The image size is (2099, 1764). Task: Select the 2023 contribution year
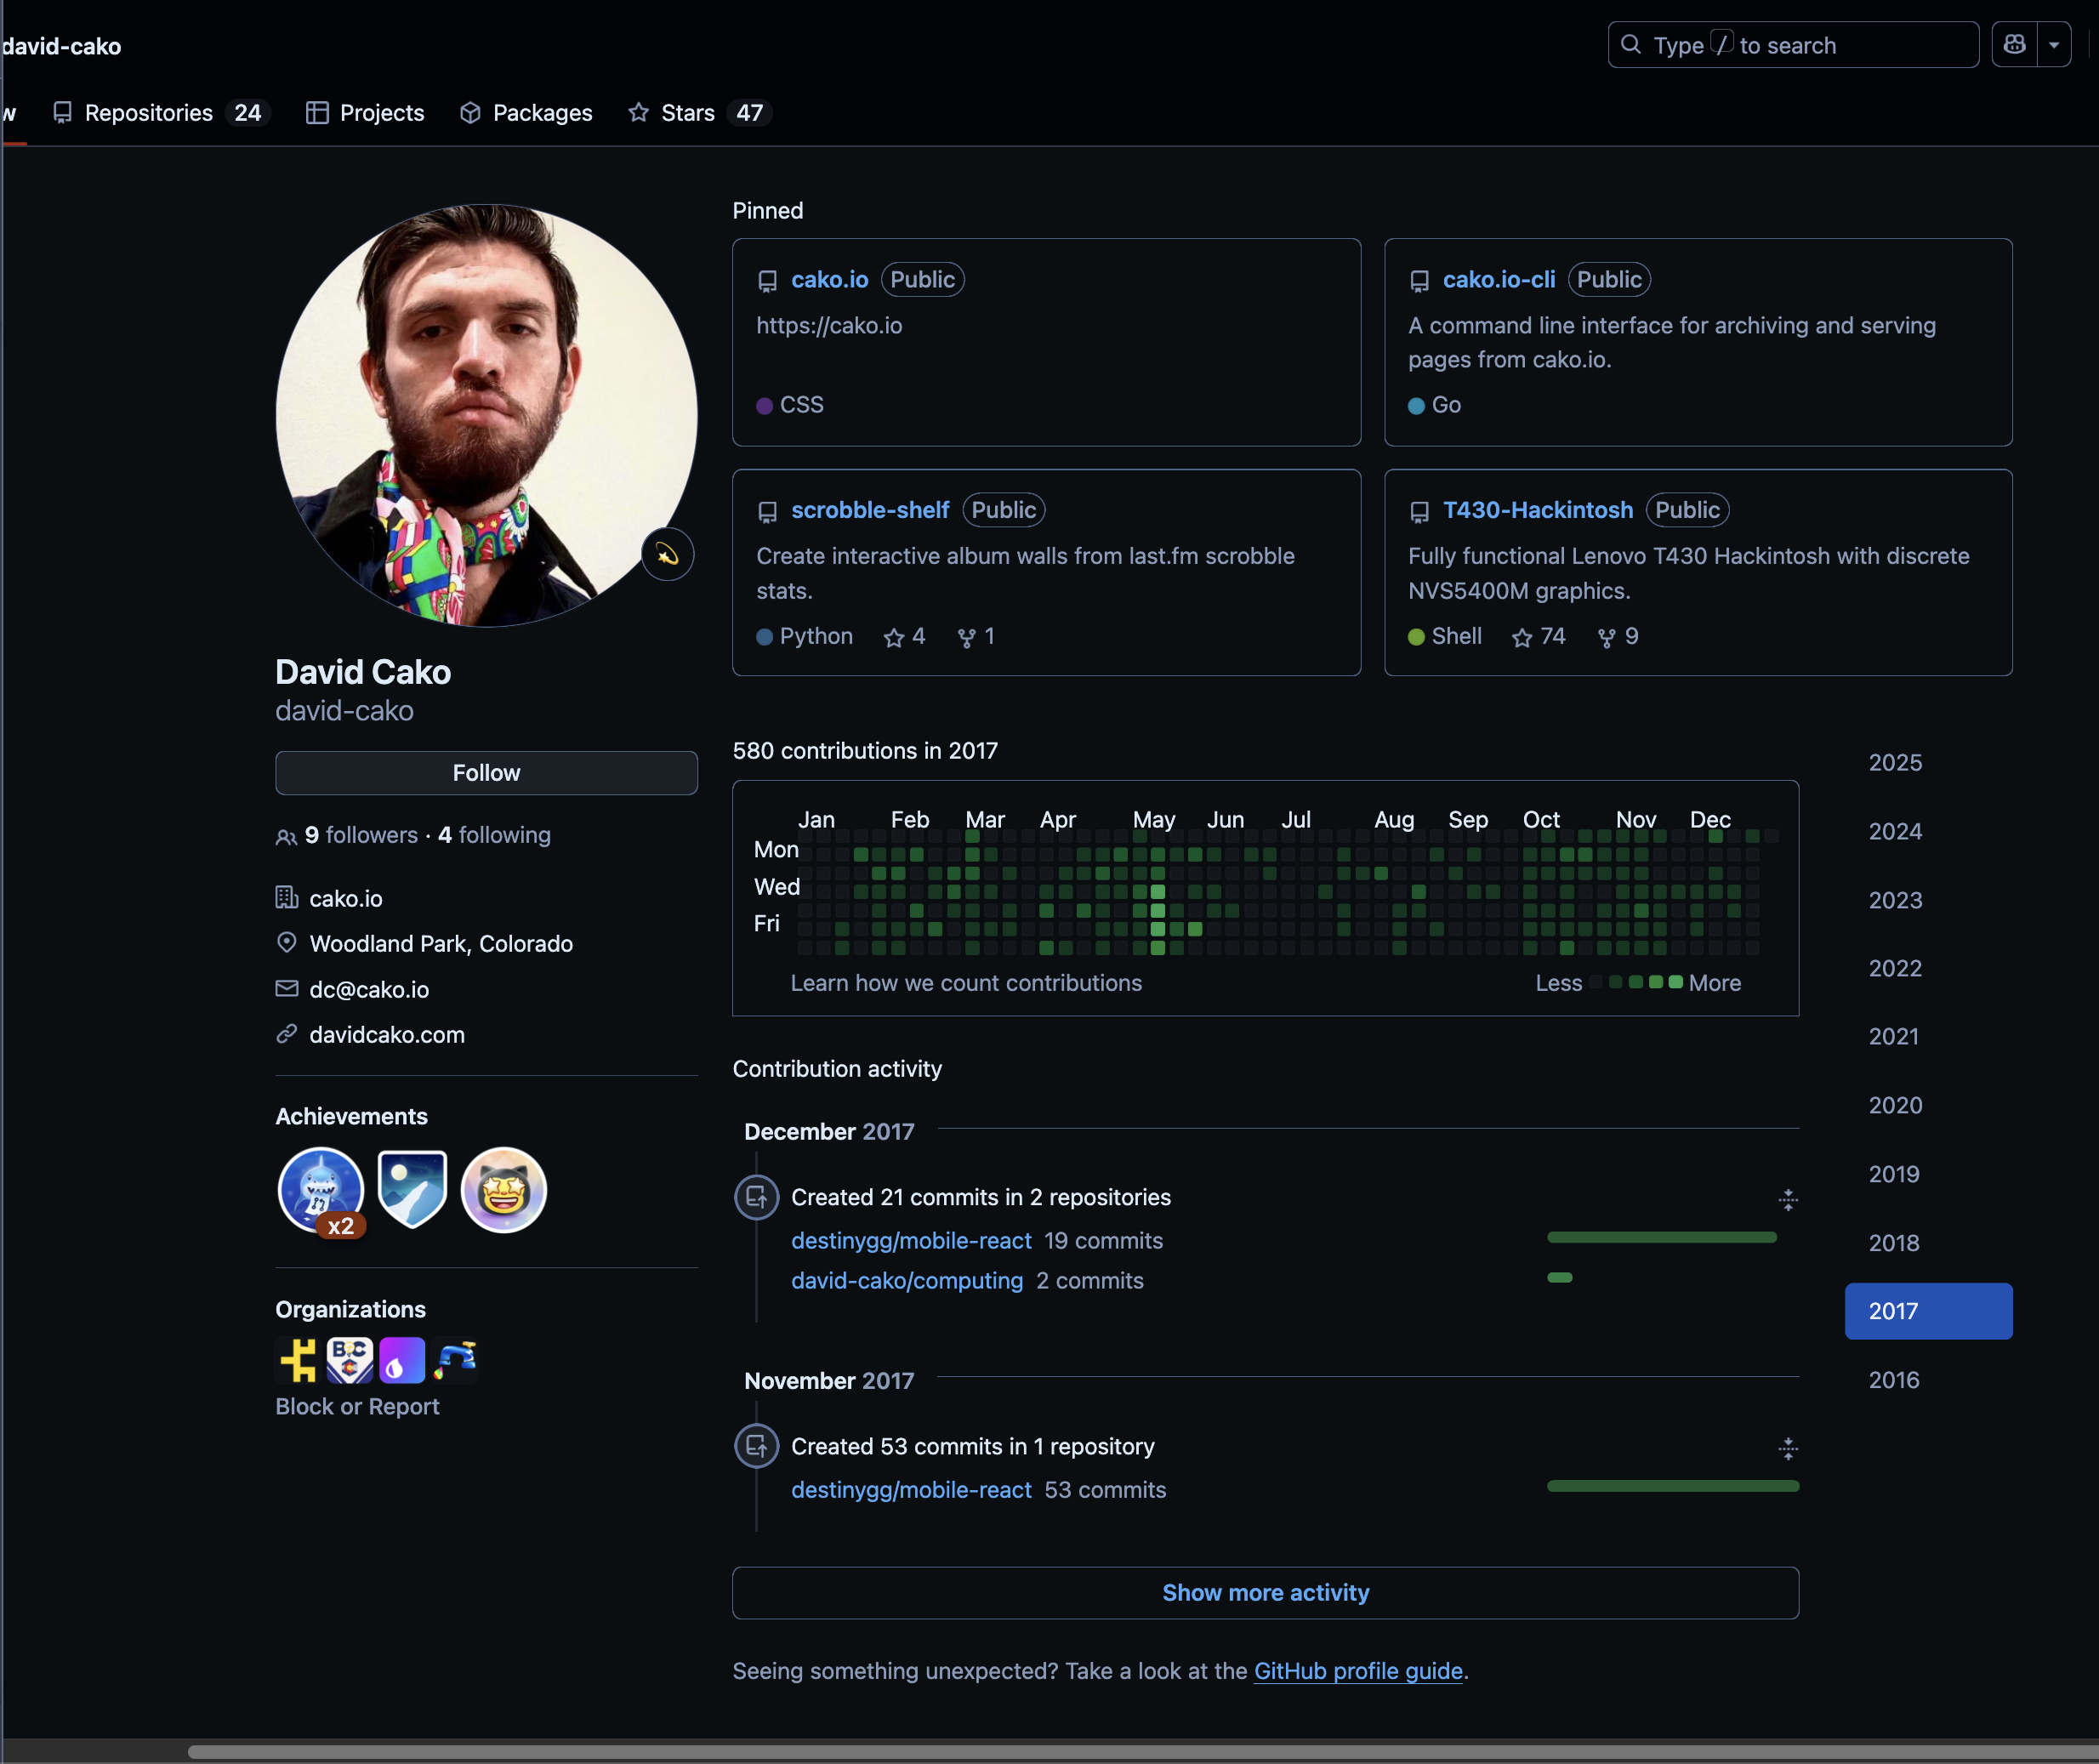point(1928,900)
